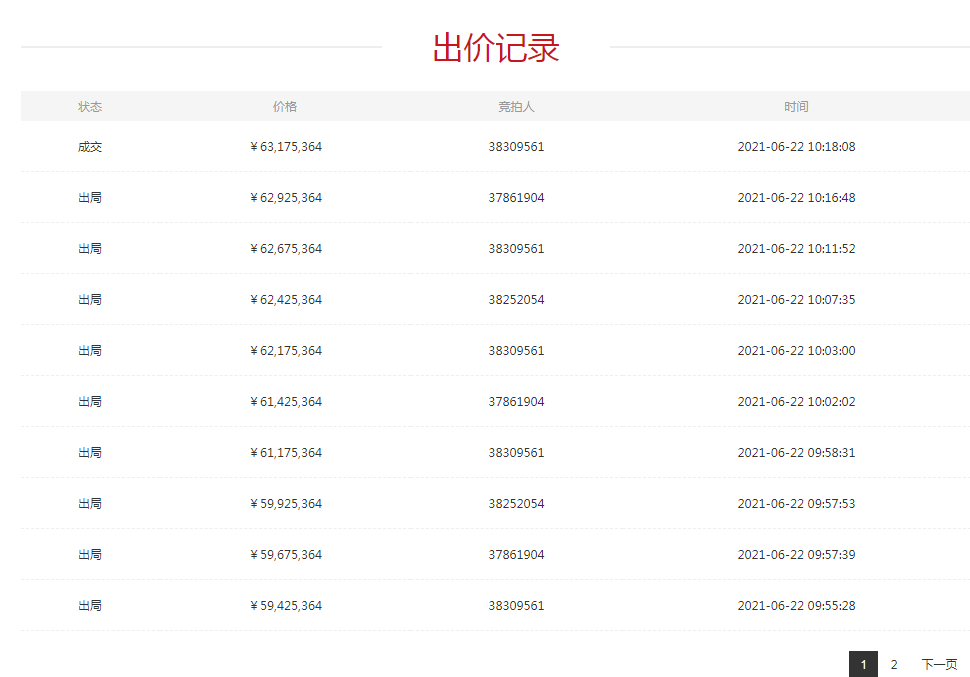Select the 成交 status cell
The height and width of the screenshot is (677, 970).
tap(90, 147)
